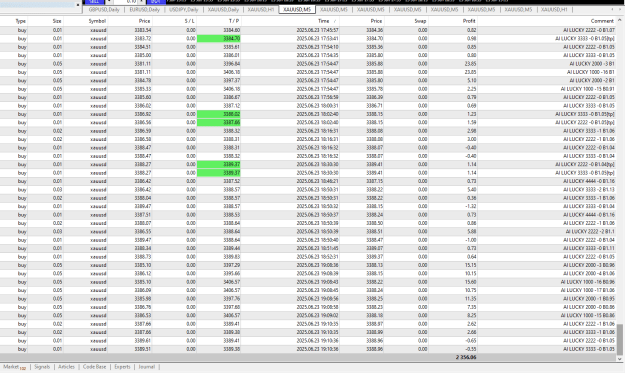Click comment AI LUCKY 2000 -3 B1
The image size is (625, 373).
[x=592, y=64]
